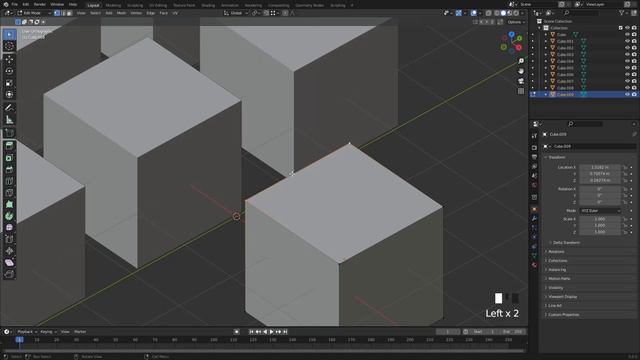
Task: Select the Move tool
Action: pyautogui.click(x=9, y=59)
